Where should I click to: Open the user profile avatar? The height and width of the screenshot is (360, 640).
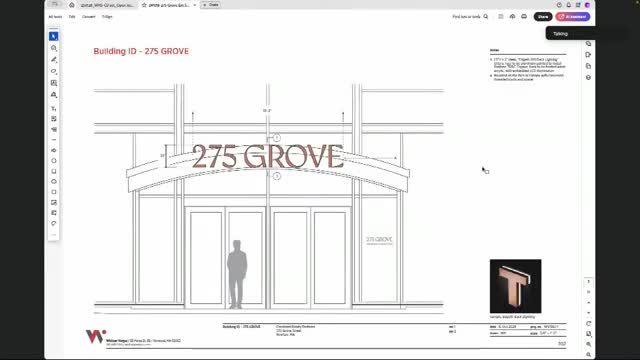click(x=587, y=5)
